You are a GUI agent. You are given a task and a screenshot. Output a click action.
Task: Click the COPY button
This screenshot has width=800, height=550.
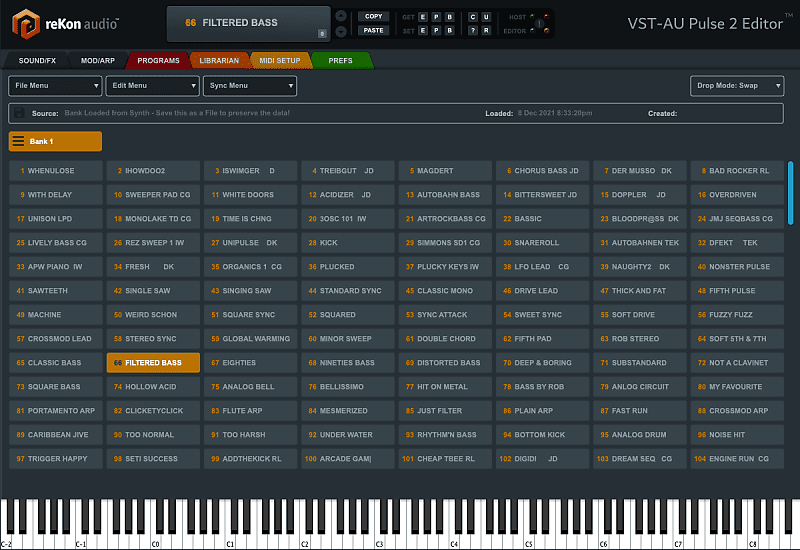(373, 17)
